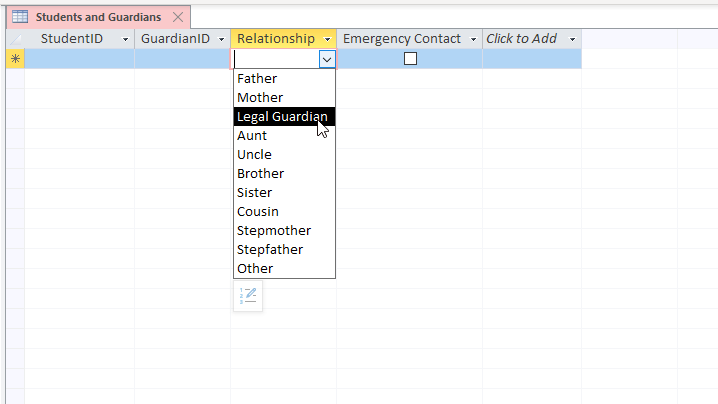The height and width of the screenshot is (404, 718).
Task: Click the new record asterisk row selector
Action: (x=15, y=59)
